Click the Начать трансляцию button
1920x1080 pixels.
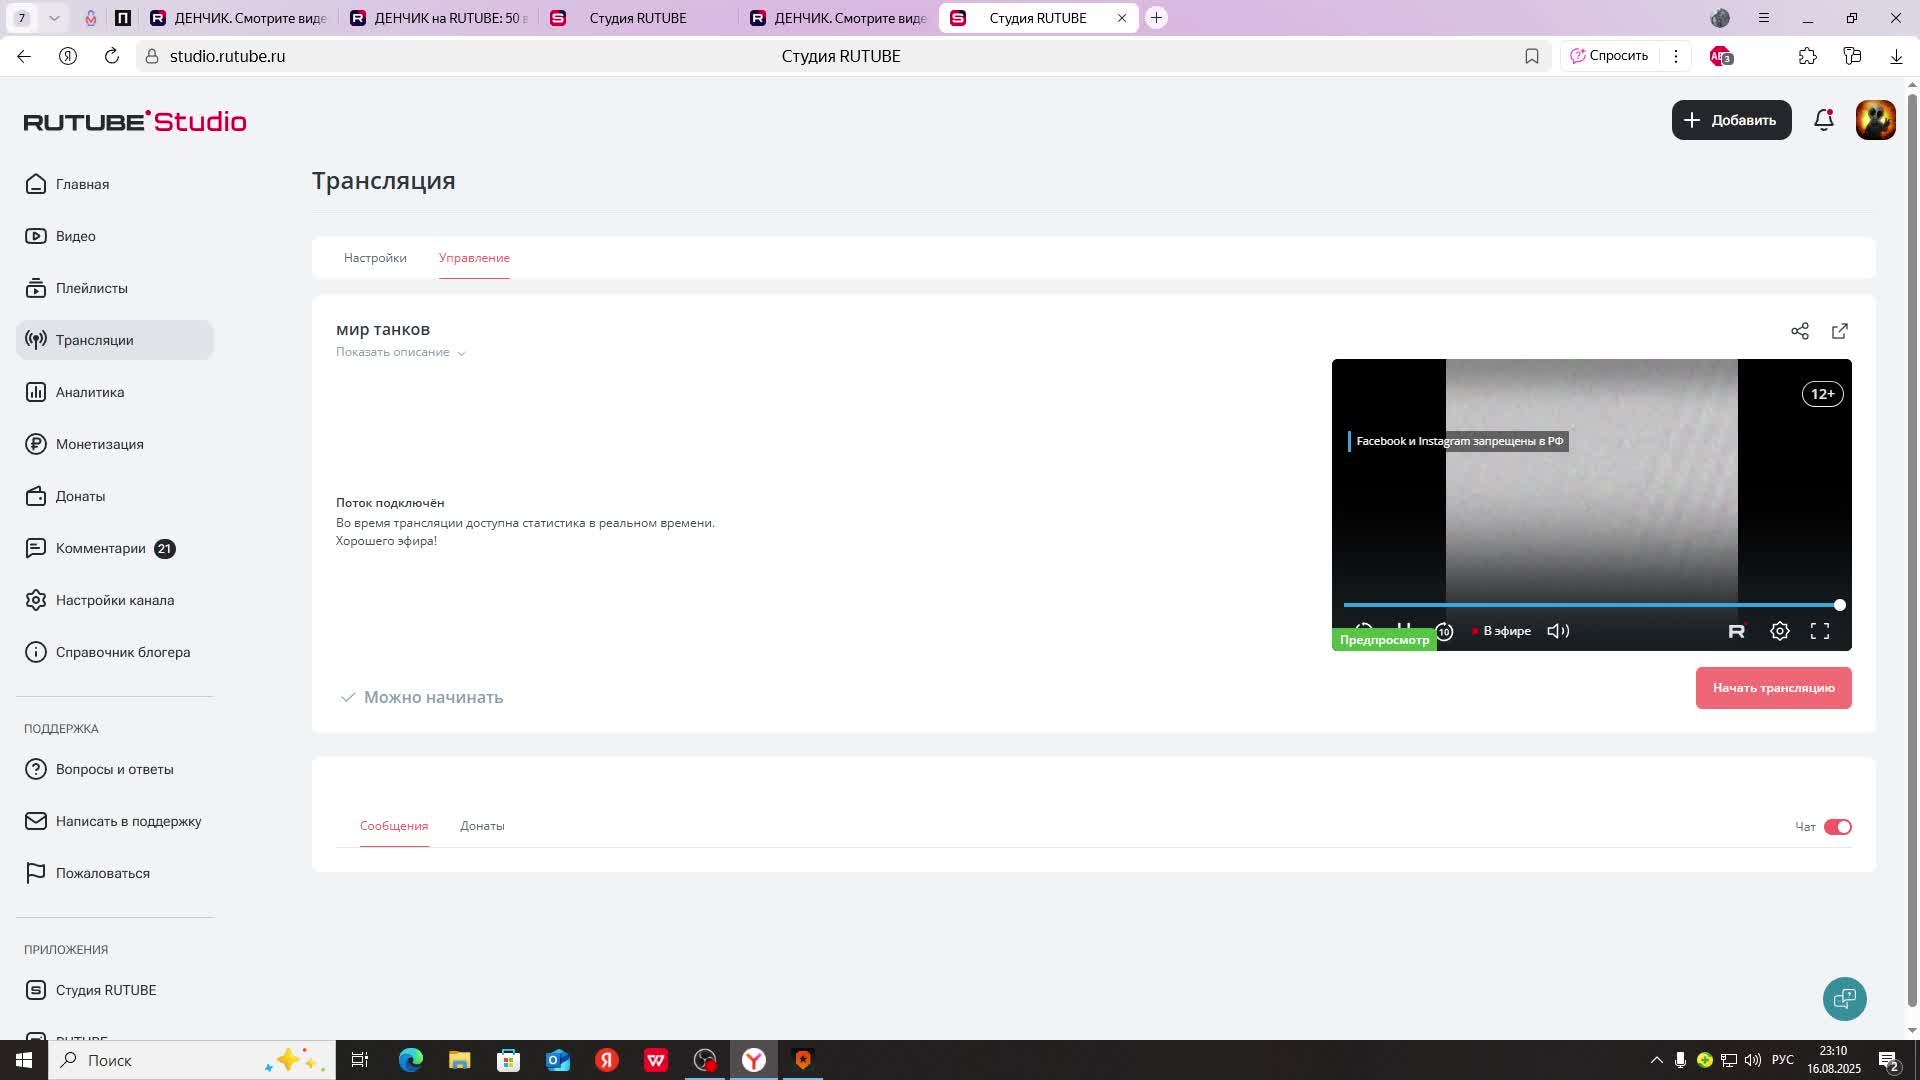click(x=1773, y=688)
